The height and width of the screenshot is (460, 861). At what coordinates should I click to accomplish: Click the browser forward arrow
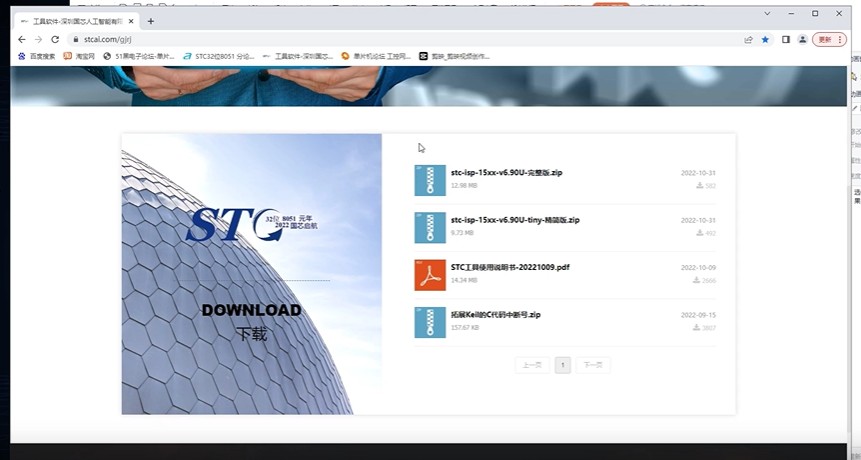click(38, 40)
